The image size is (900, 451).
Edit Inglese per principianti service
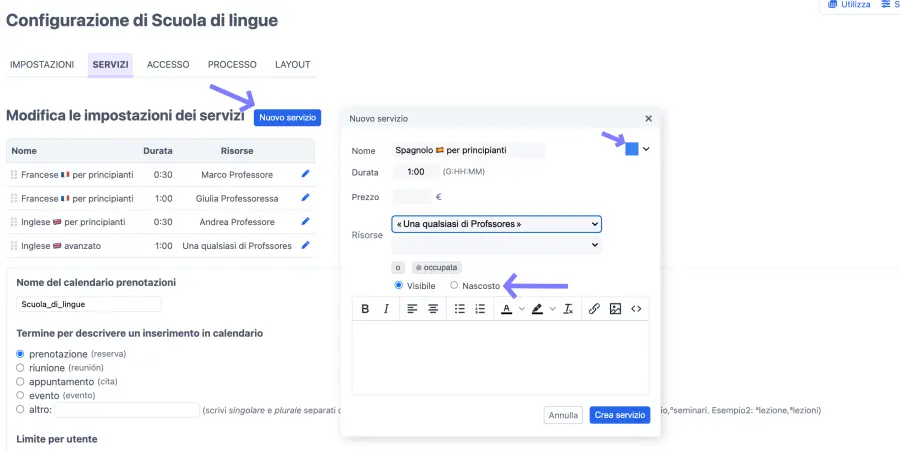point(305,221)
